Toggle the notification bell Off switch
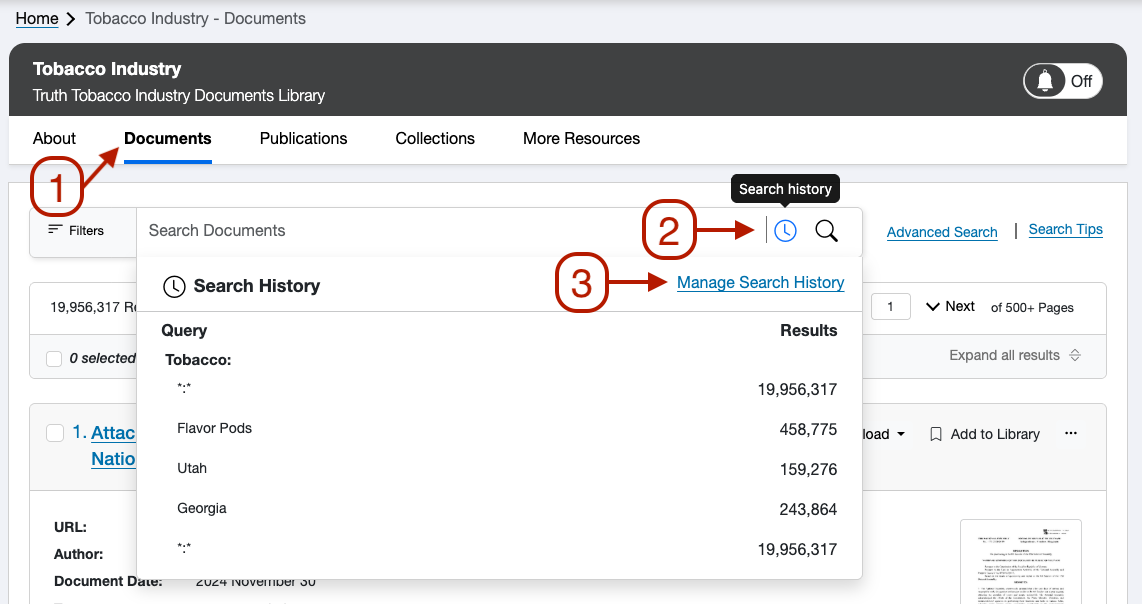This screenshot has height=604, width=1142. (x=1063, y=81)
